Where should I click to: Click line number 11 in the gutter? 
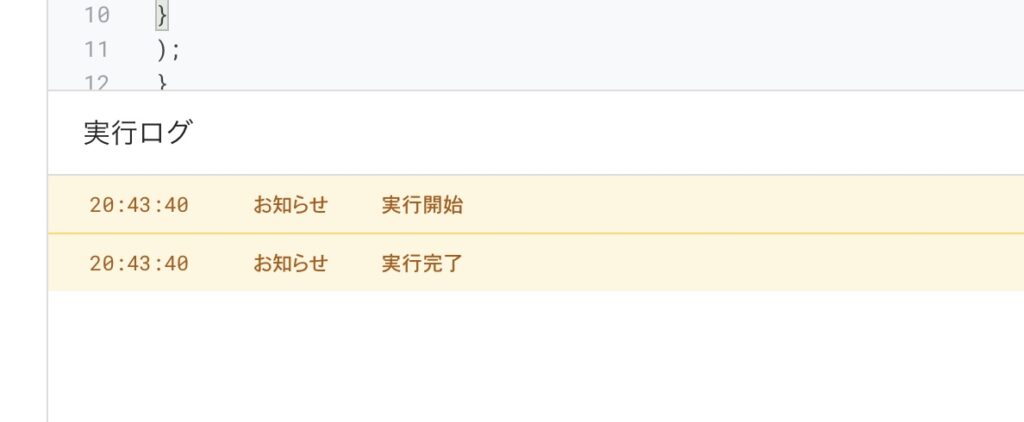(x=97, y=49)
